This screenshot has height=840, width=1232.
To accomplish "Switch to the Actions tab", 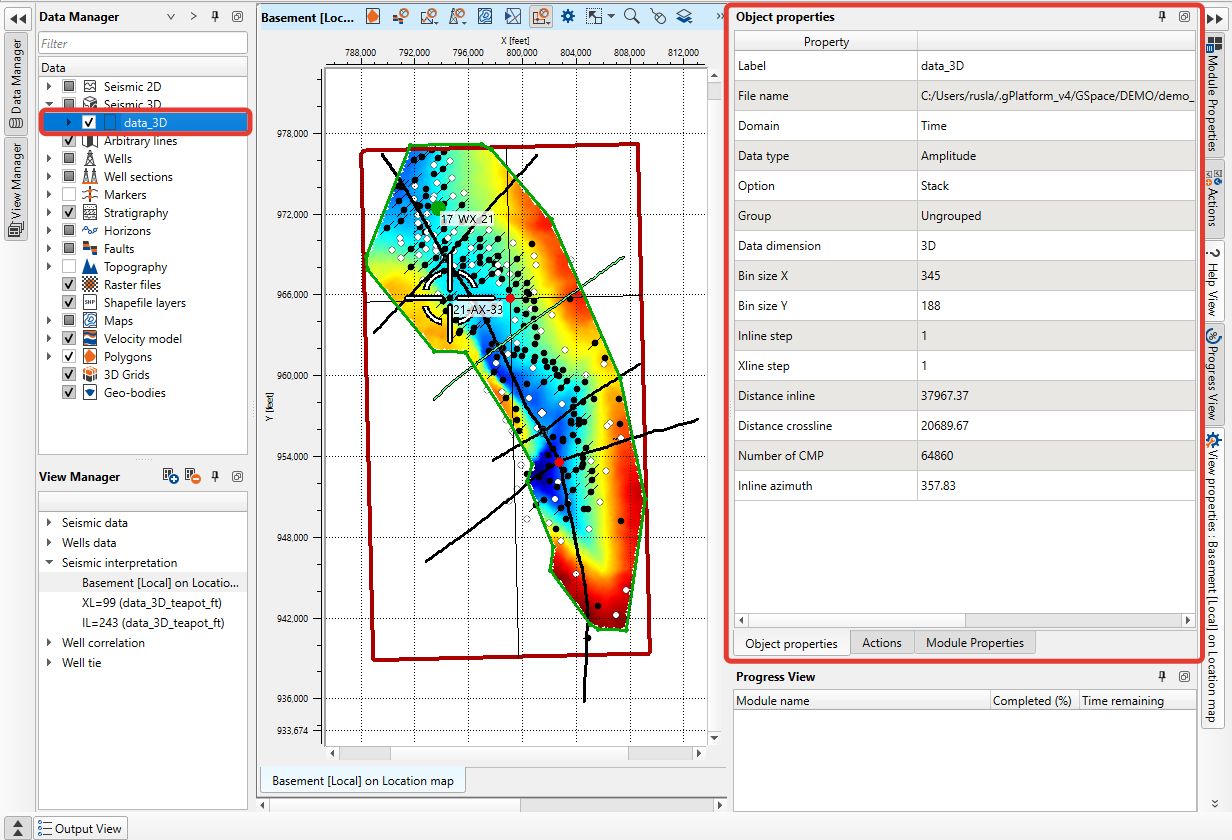I will click(x=881, y=643).
